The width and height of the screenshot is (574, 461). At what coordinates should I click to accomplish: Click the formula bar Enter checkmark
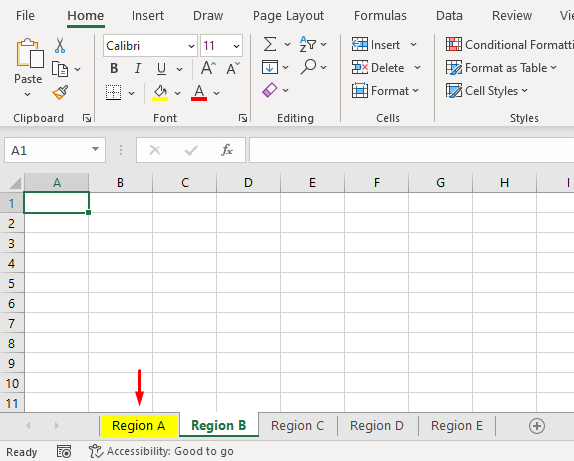pyautogui.click(x=191, y=150)
